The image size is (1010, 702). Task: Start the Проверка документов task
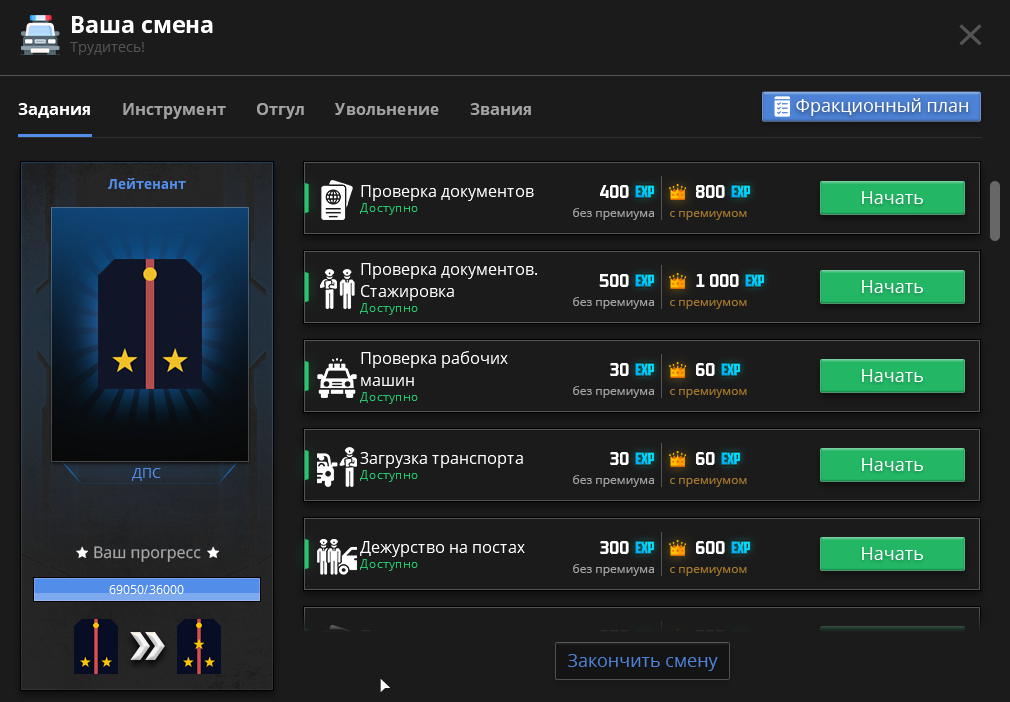point(891,198)
